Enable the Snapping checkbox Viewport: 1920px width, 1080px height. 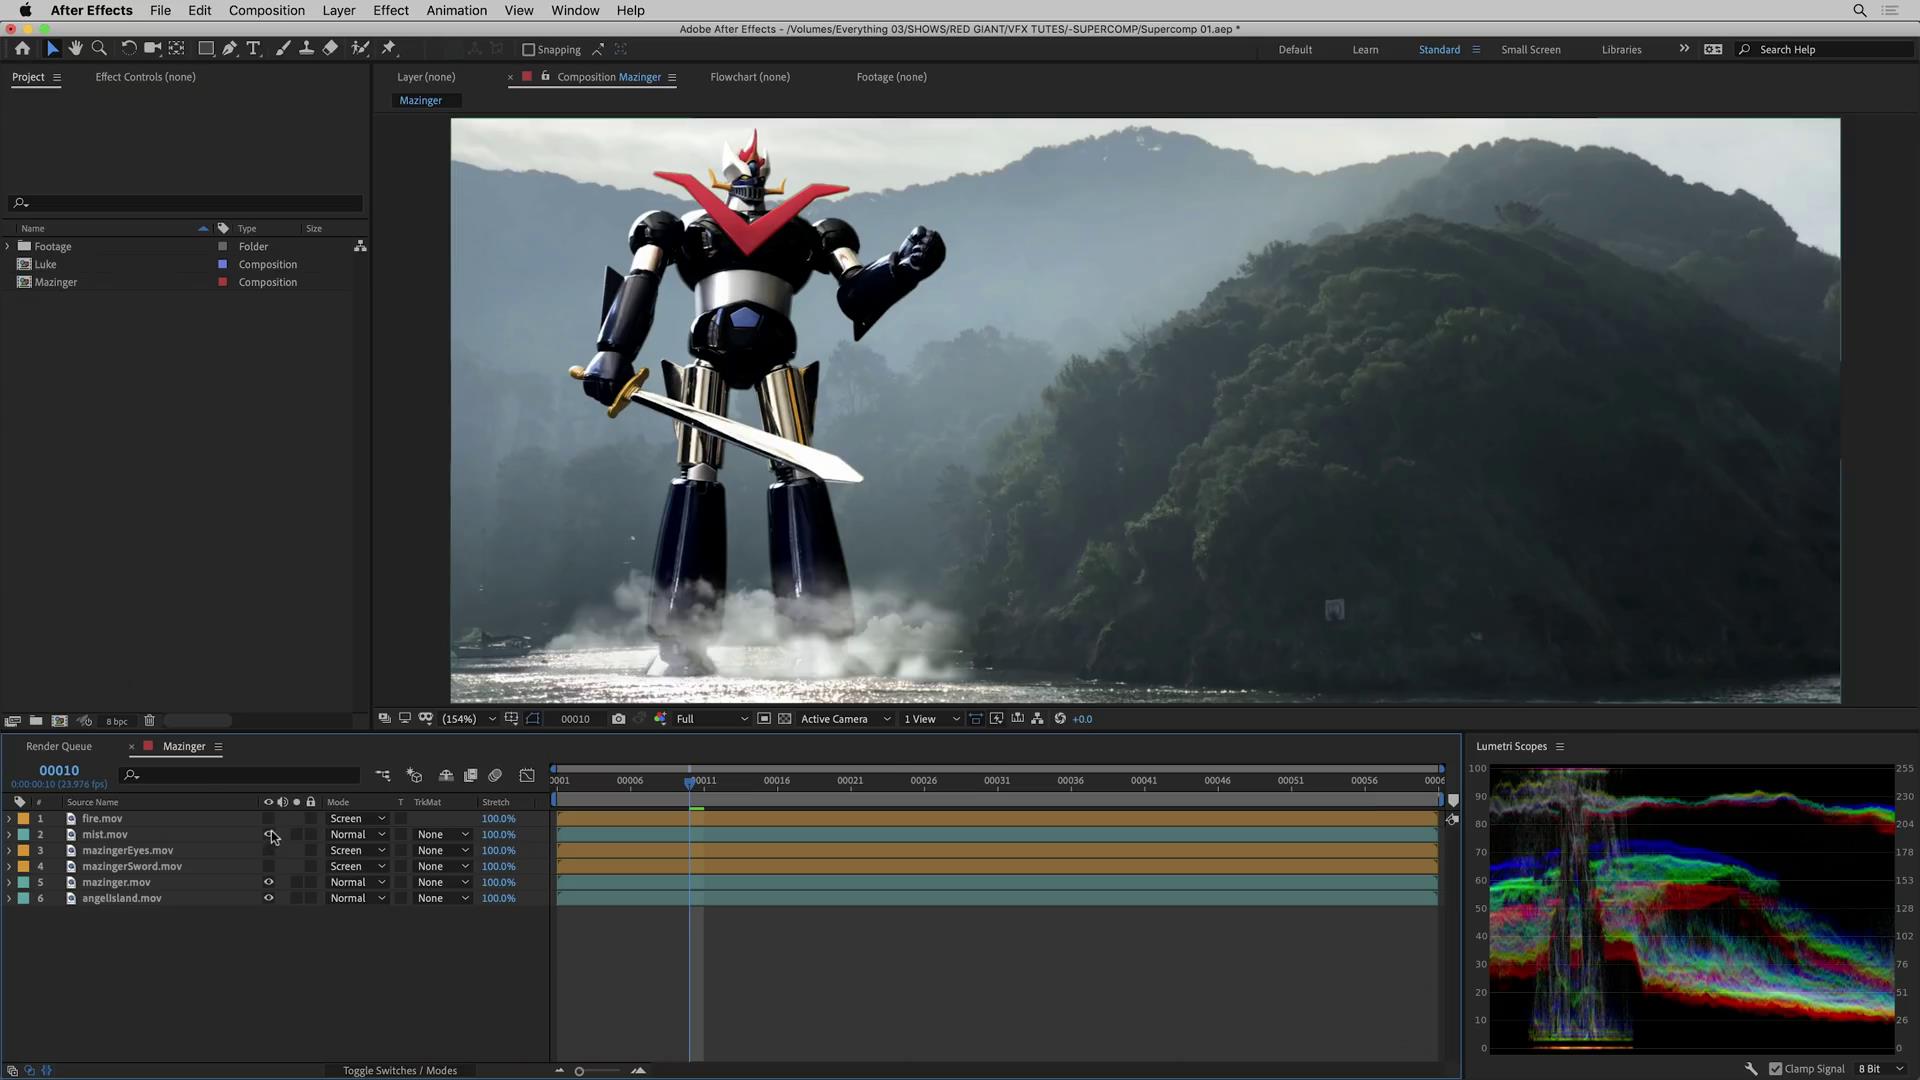pos(529,49)
